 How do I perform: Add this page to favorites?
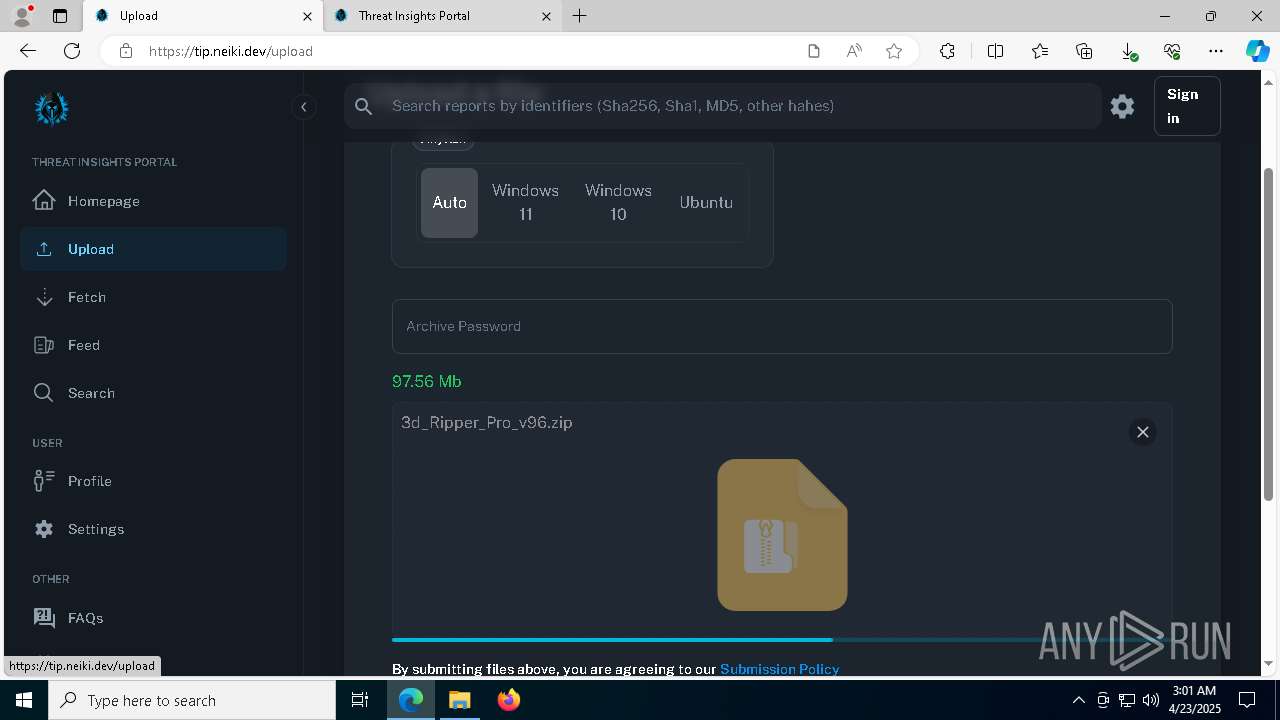point(894,51)
